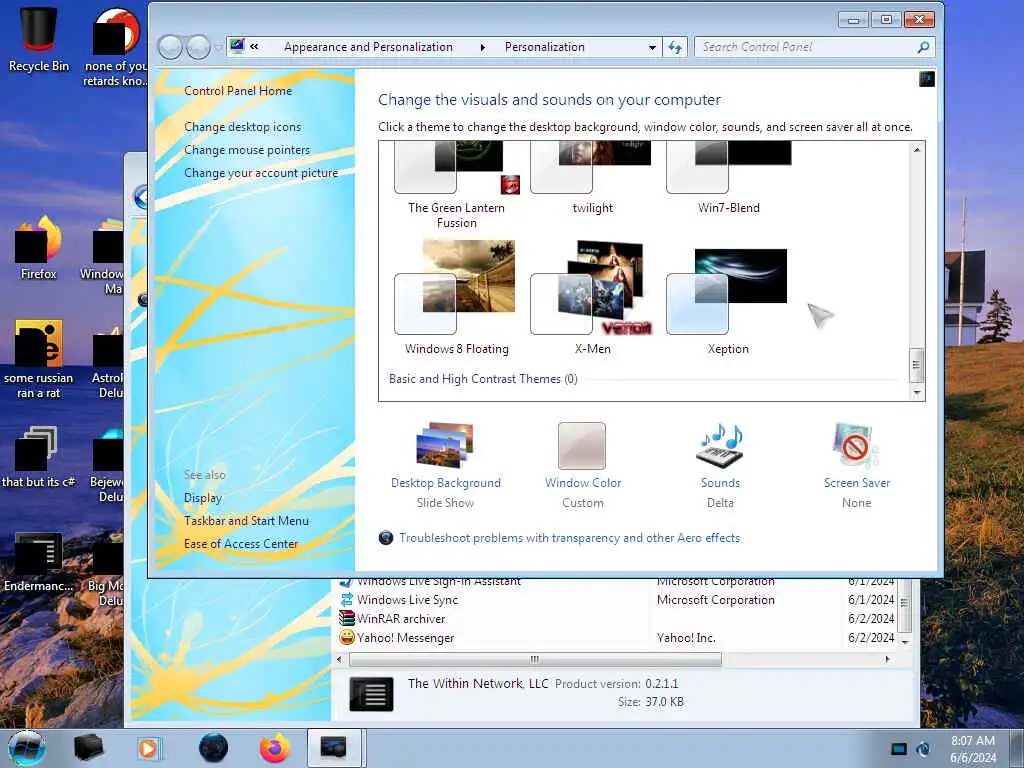Open the dark globe taskbar icon

pyautogui.click(x=213, y=748)
